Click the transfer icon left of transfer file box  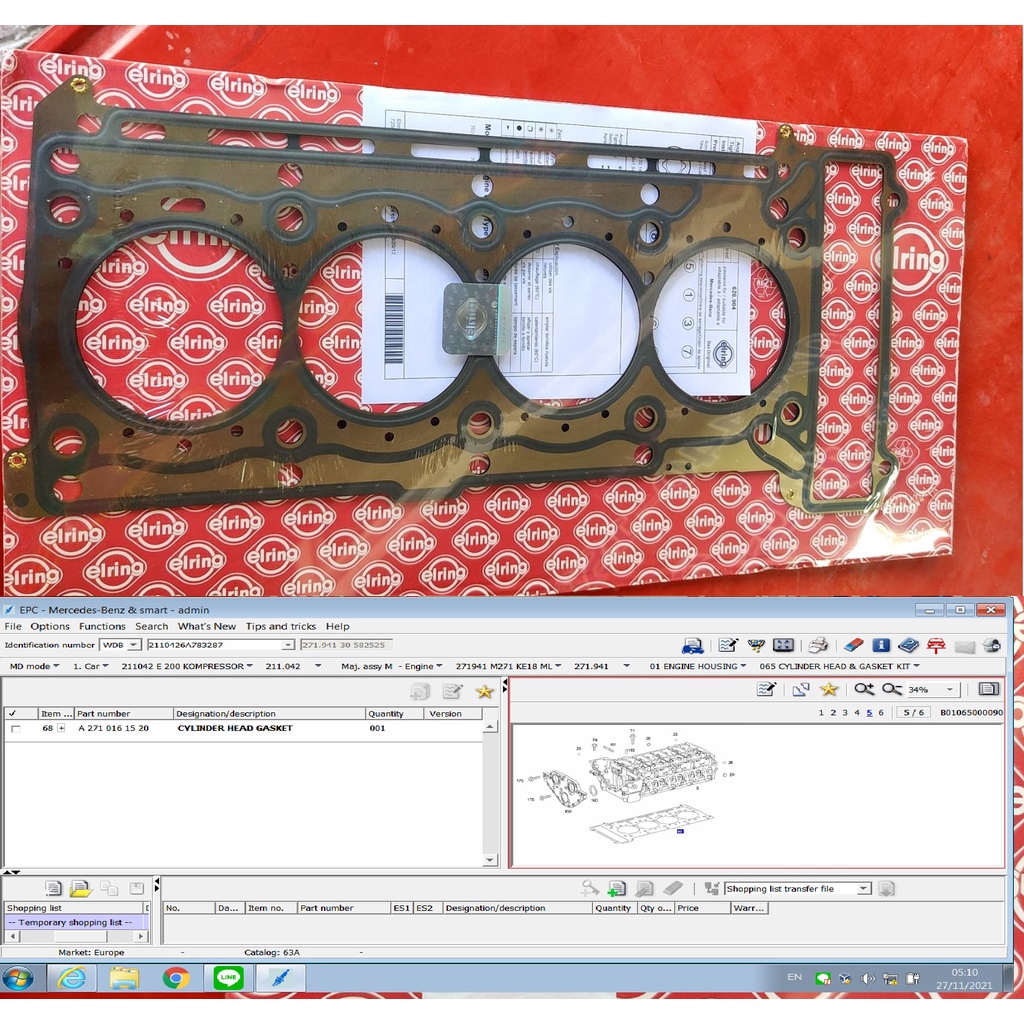(711, 888)
